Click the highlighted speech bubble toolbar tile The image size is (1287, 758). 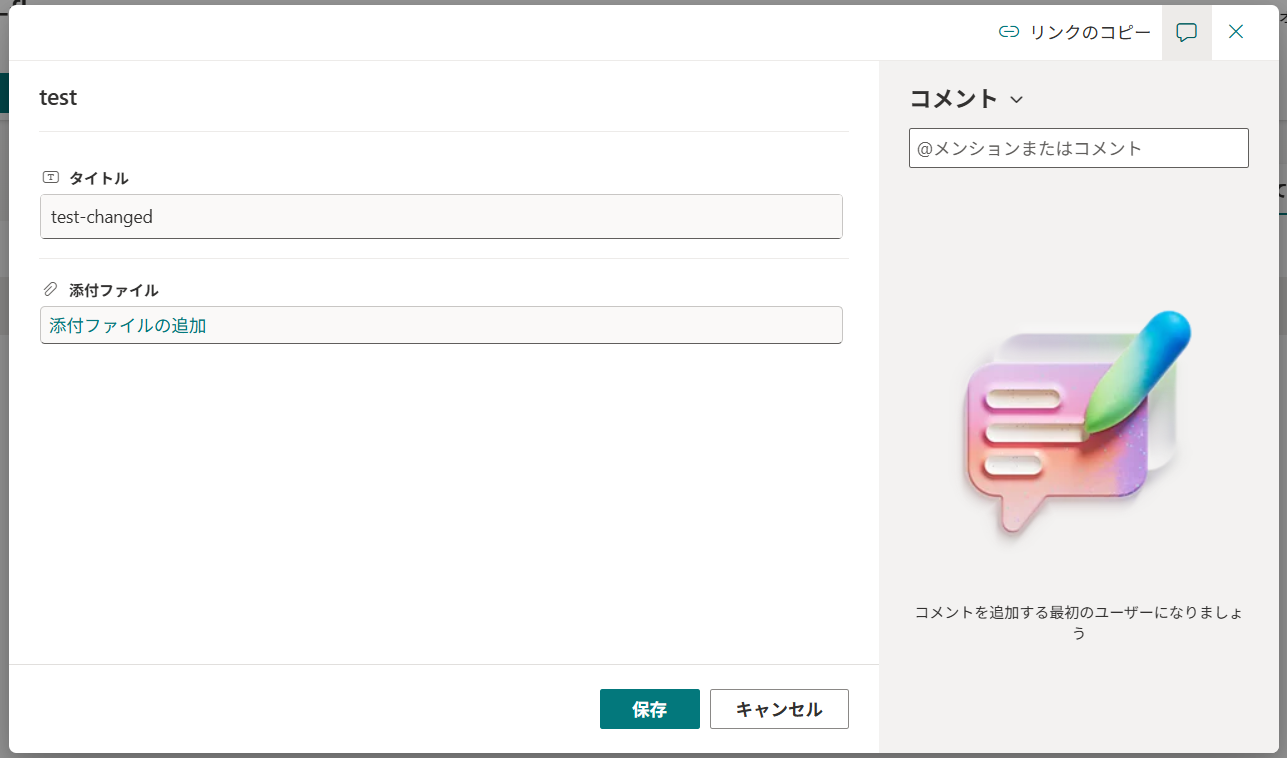point(1186,31)
